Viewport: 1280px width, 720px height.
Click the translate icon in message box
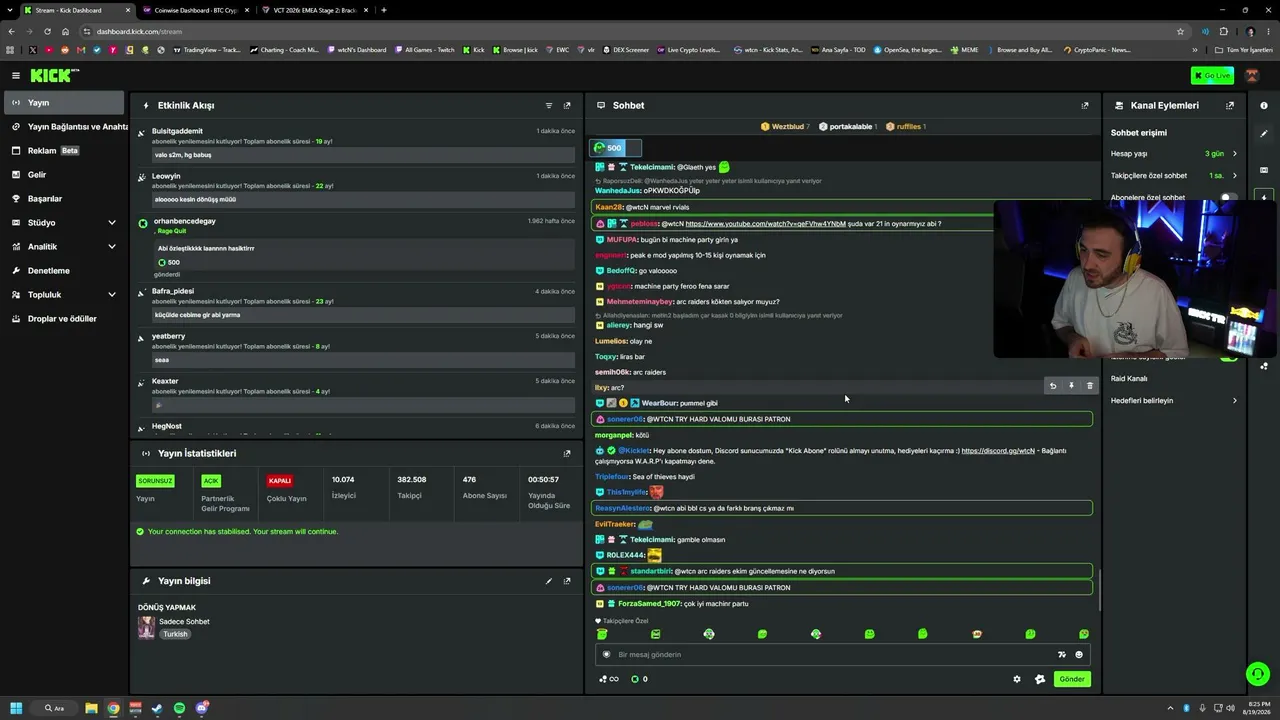1062,655
